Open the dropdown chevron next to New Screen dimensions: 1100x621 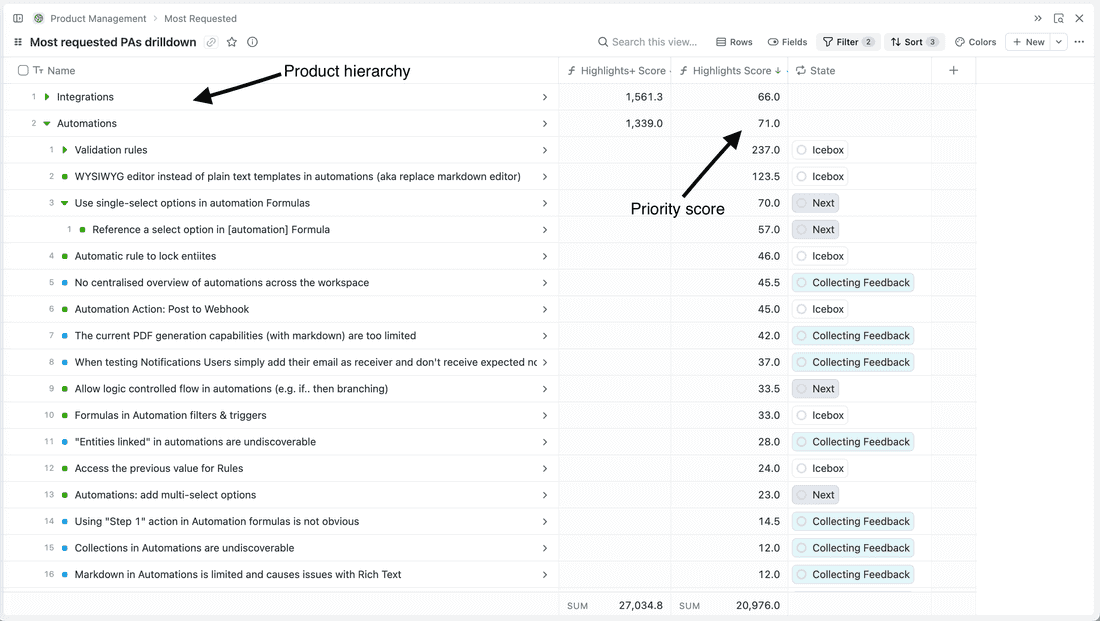pos(1058,42)
